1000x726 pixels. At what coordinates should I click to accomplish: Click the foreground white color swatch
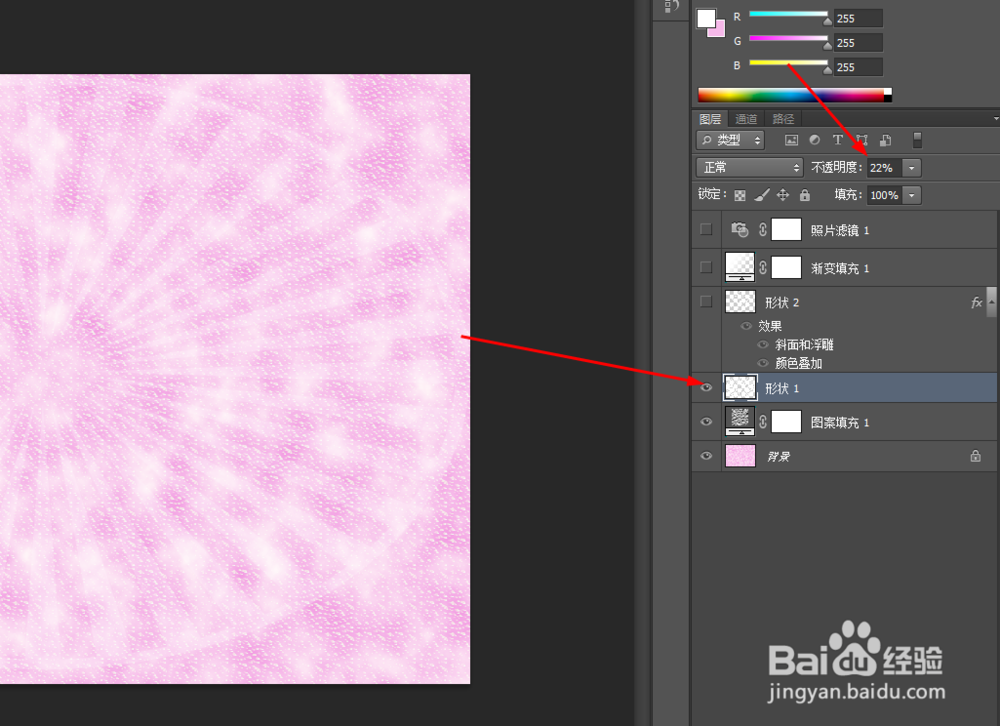pos(705,19)
